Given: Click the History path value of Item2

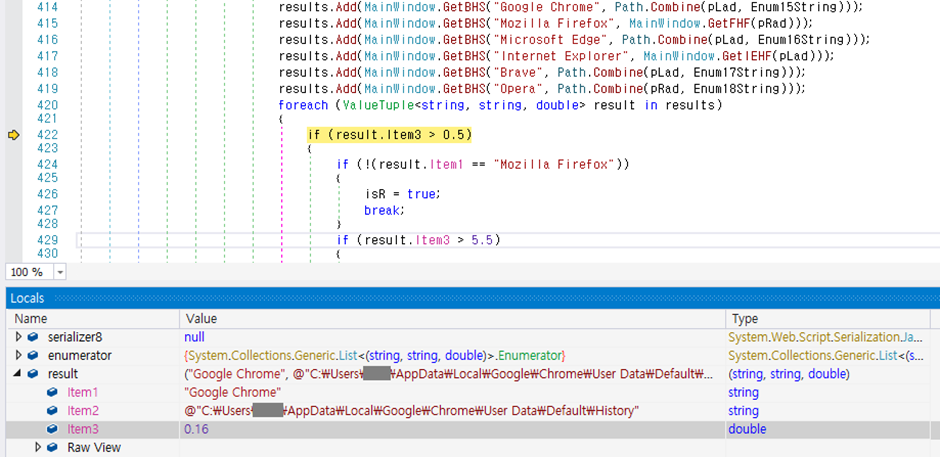Looking at the screenshot, I should pyautogui.click(x=412, y=411).
